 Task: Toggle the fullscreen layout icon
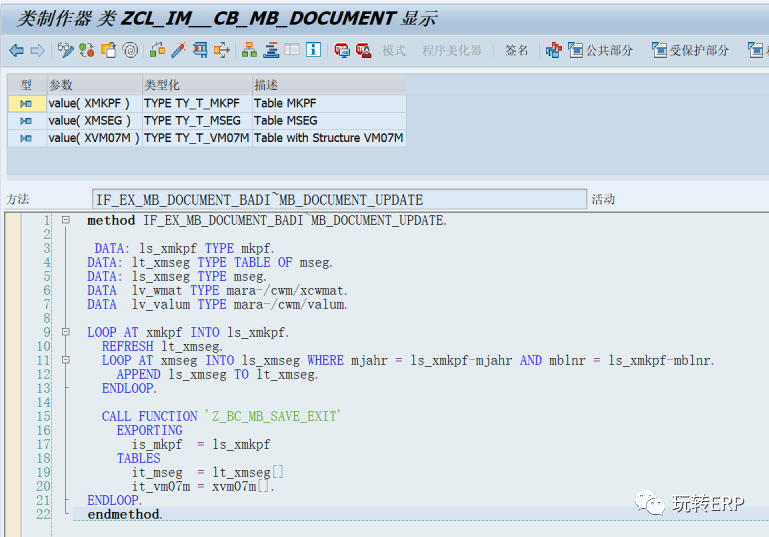click(x=292, y=50)
